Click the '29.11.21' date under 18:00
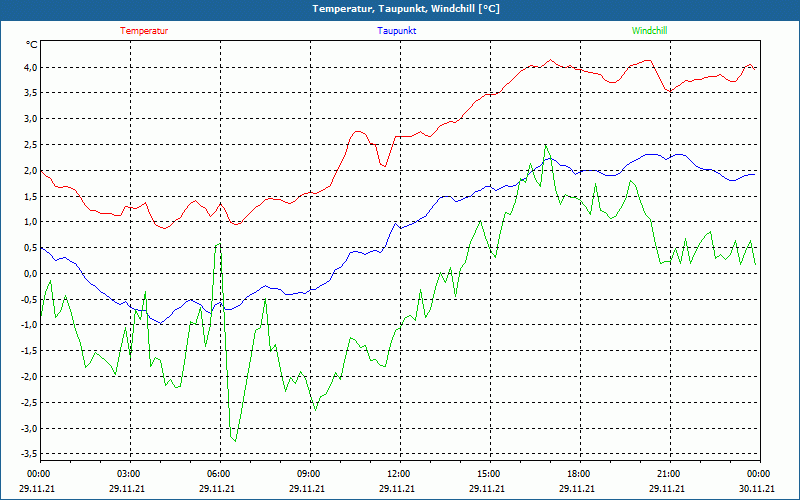Viewport: 800px width, 500px height. tap(577, 488)
